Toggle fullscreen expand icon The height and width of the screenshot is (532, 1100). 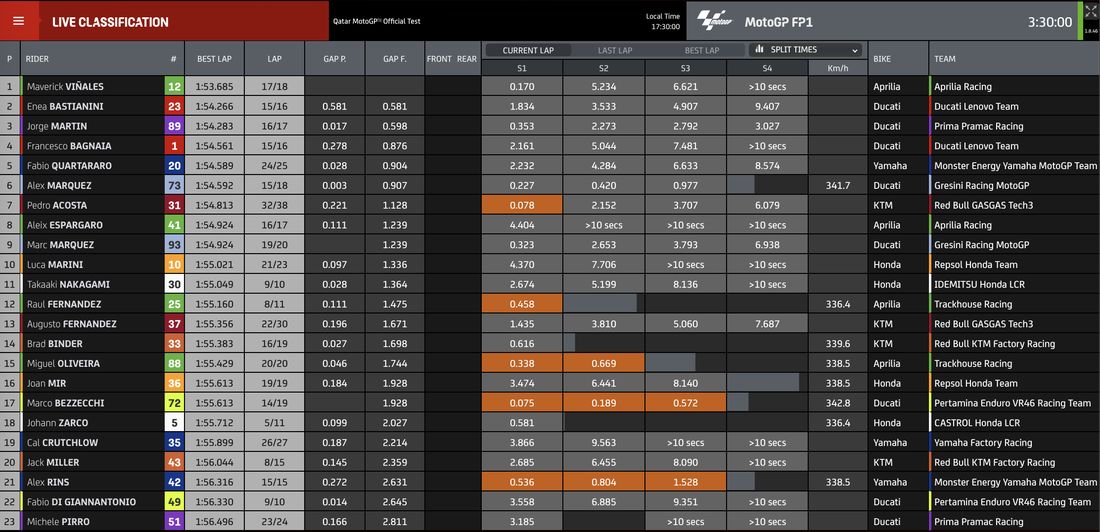1089,12
